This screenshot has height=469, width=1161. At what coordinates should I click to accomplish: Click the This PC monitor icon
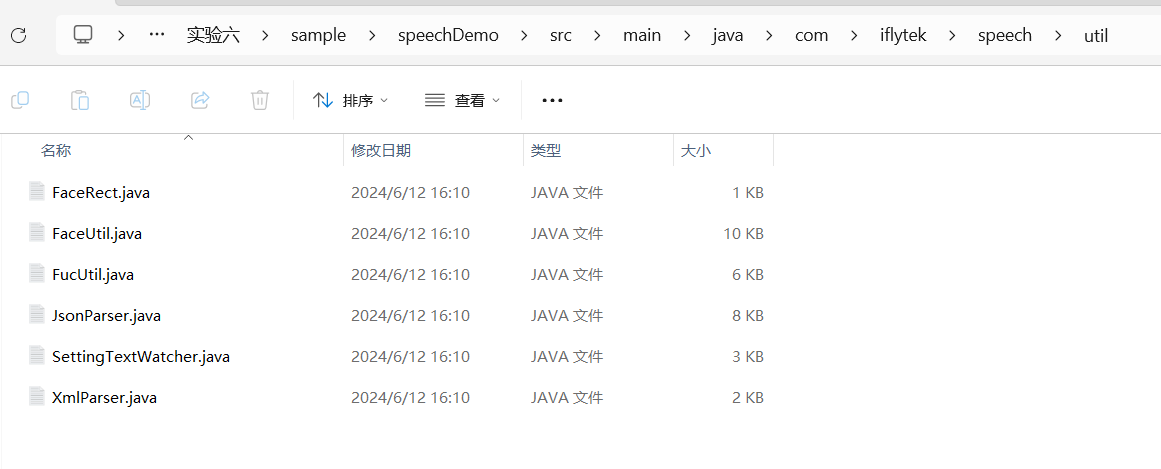(x=83, y=35)
